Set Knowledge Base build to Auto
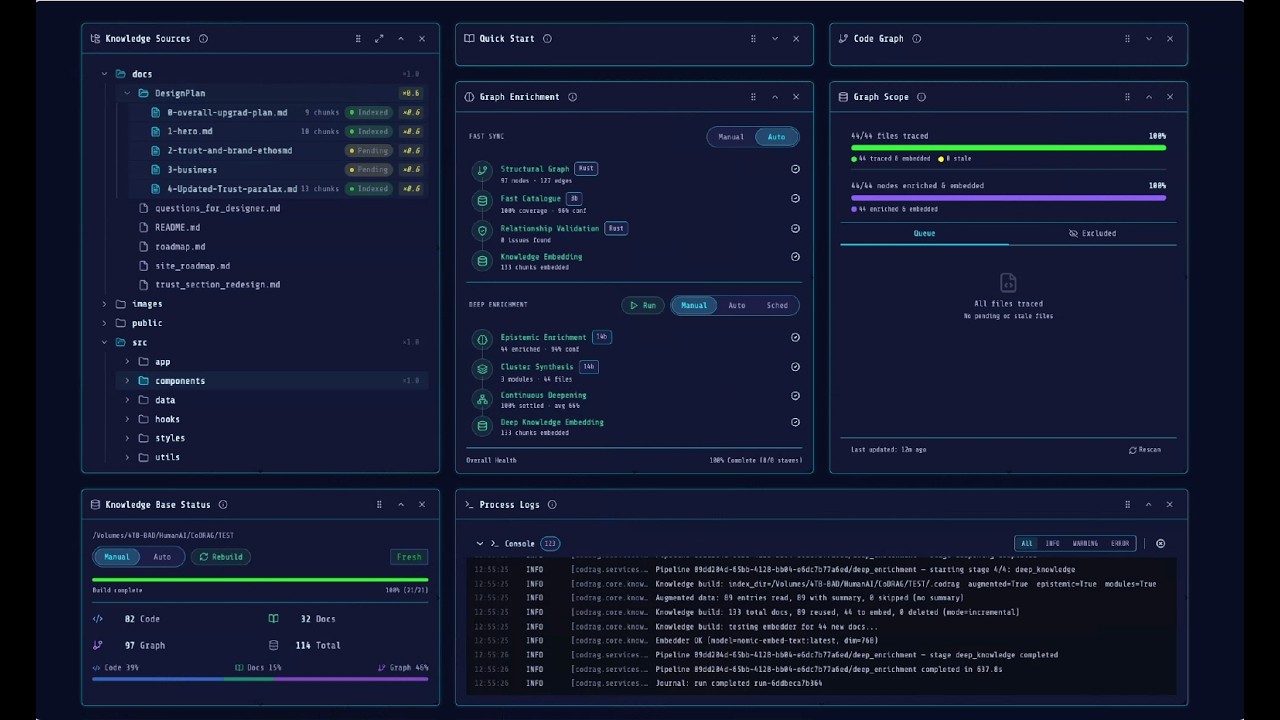1280x720 pixels. tap(162, 557)
